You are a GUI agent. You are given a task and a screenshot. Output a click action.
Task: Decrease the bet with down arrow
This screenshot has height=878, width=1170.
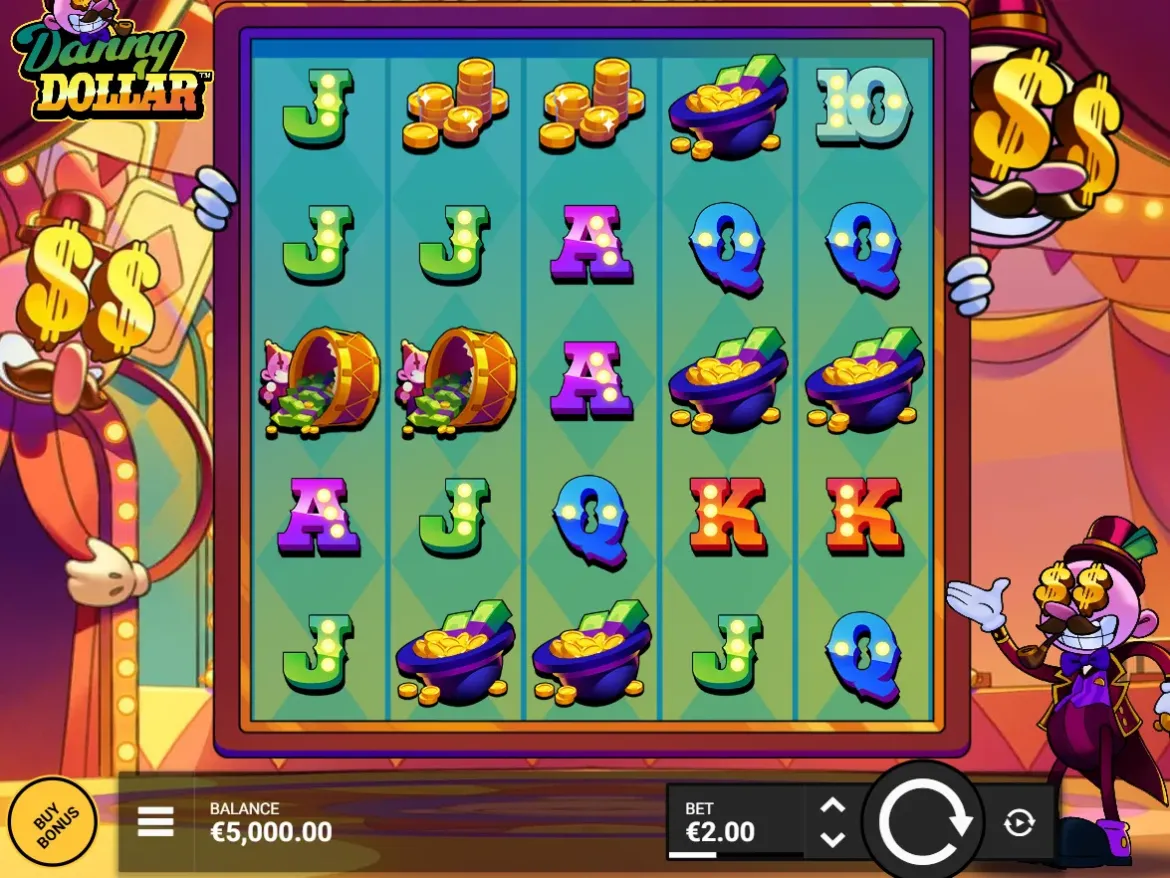833,838
